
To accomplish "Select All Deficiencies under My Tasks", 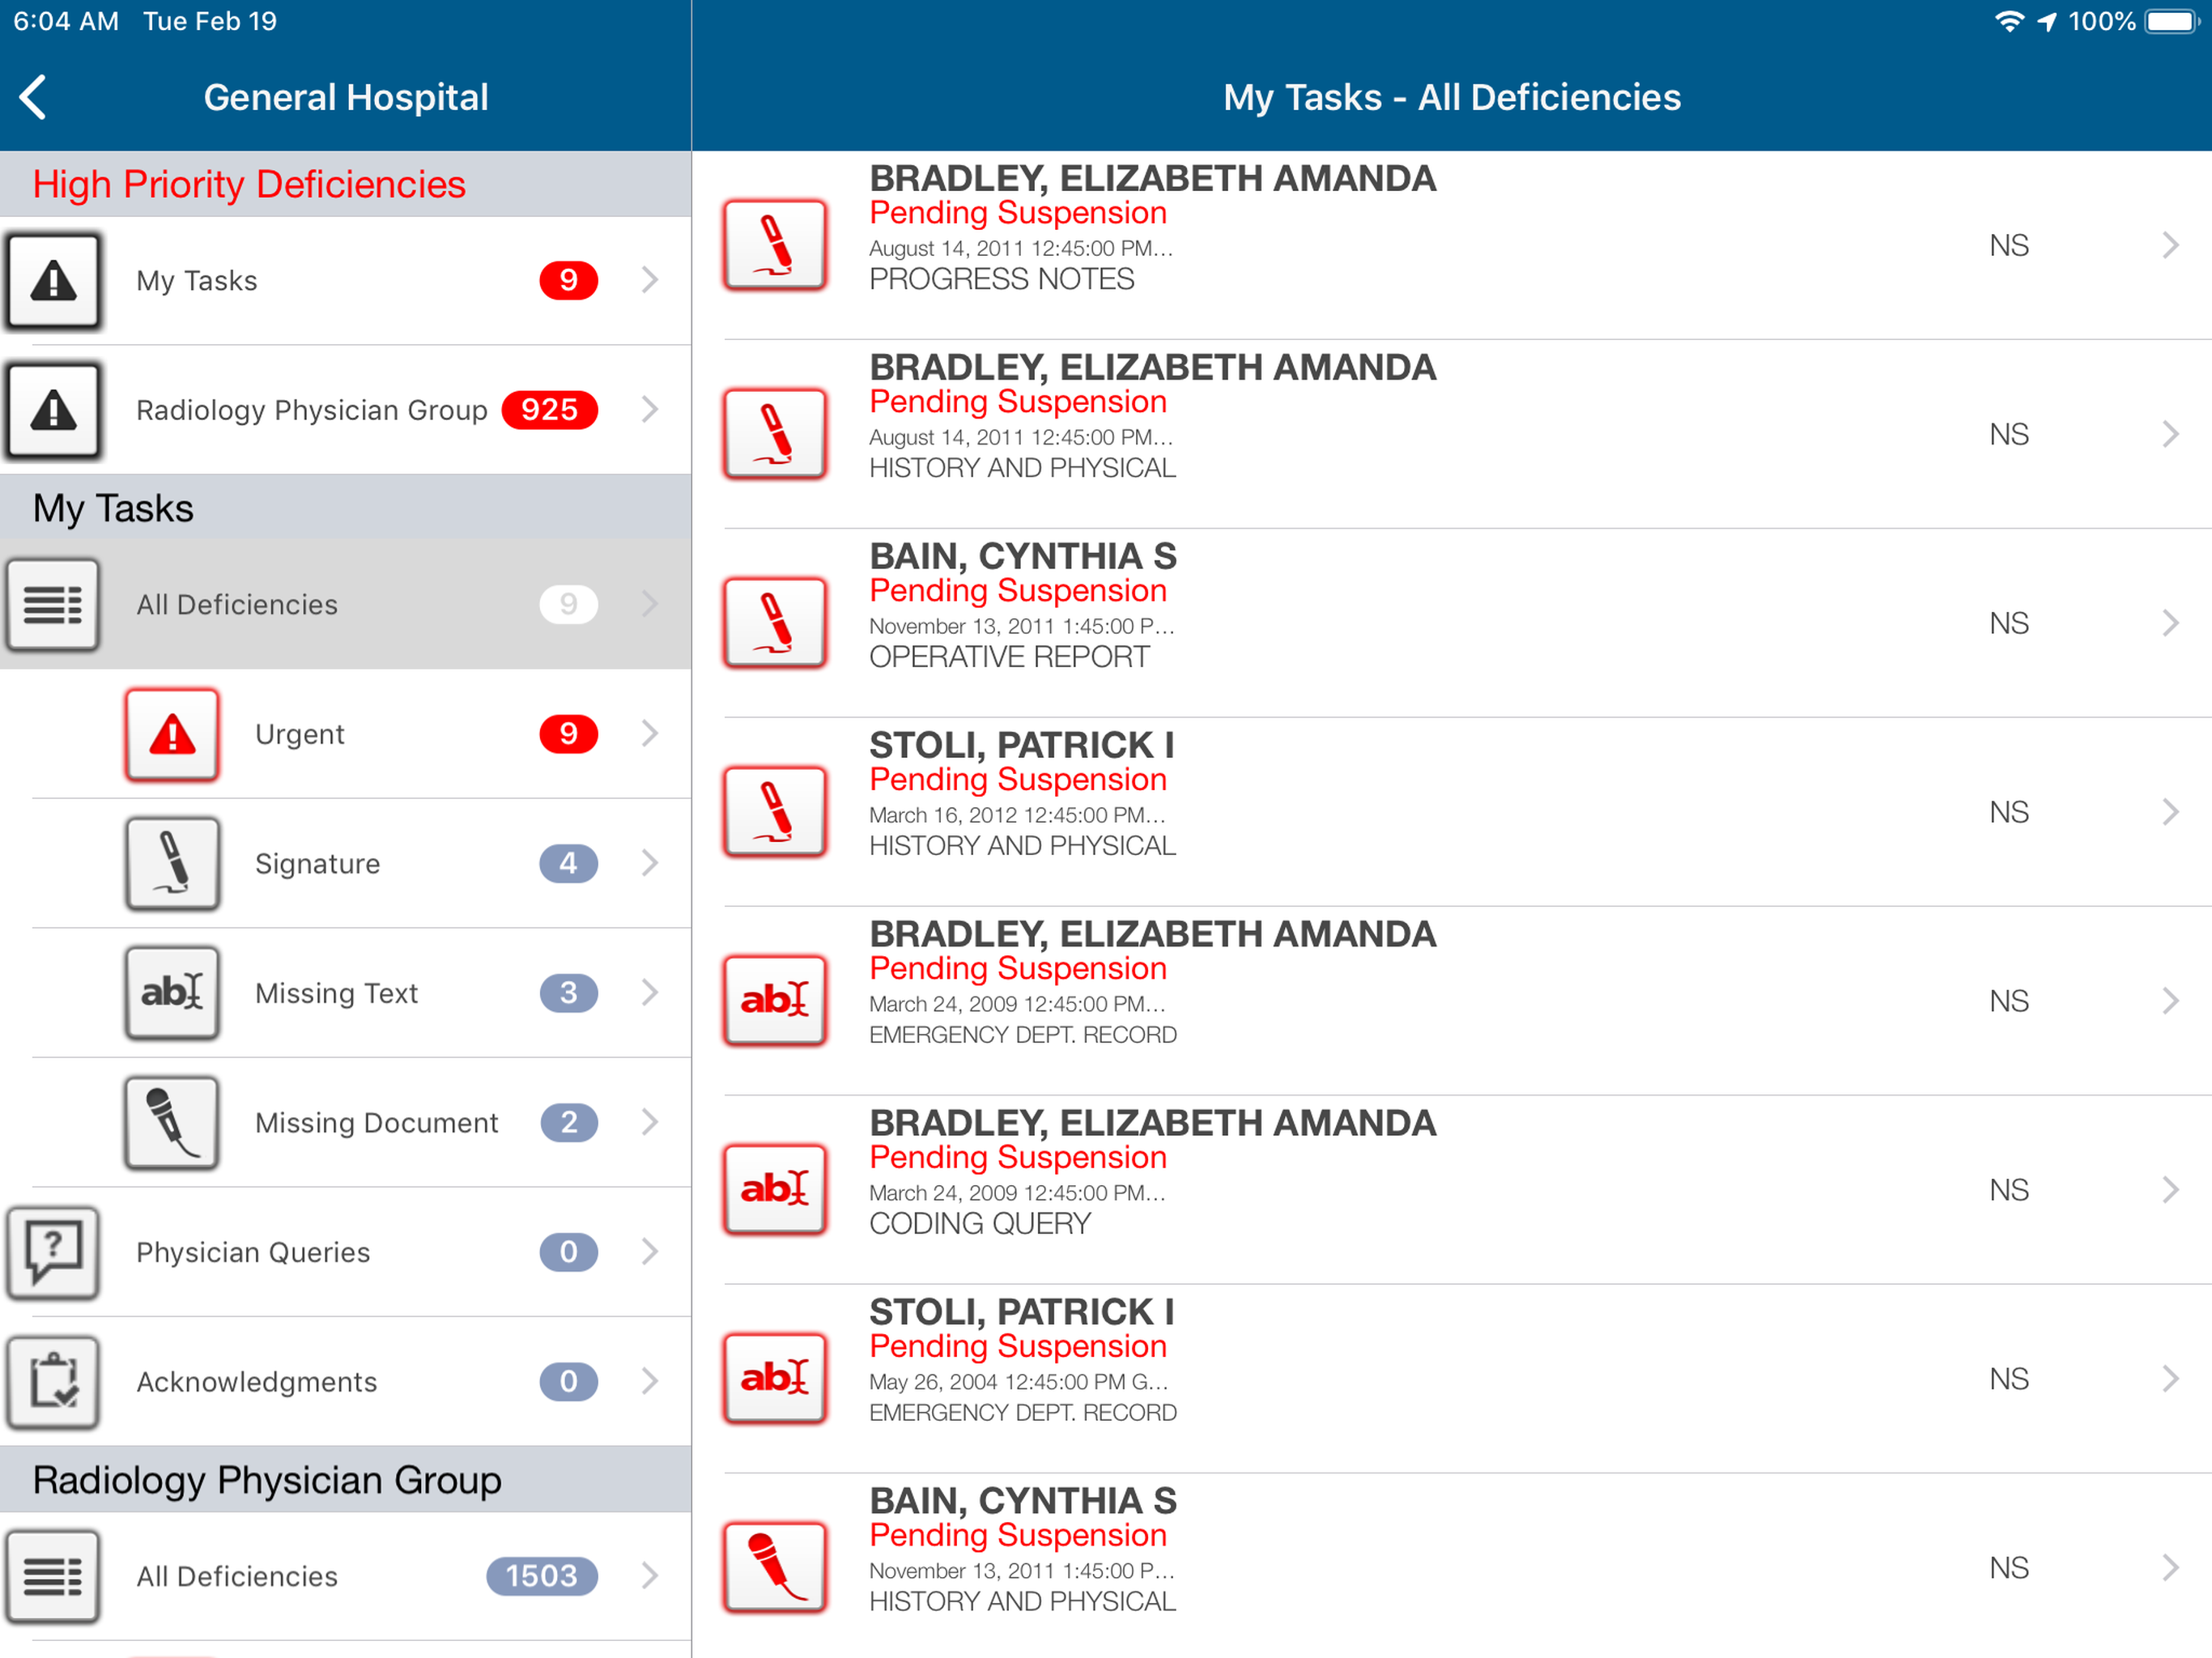I will tap(346, 604).
